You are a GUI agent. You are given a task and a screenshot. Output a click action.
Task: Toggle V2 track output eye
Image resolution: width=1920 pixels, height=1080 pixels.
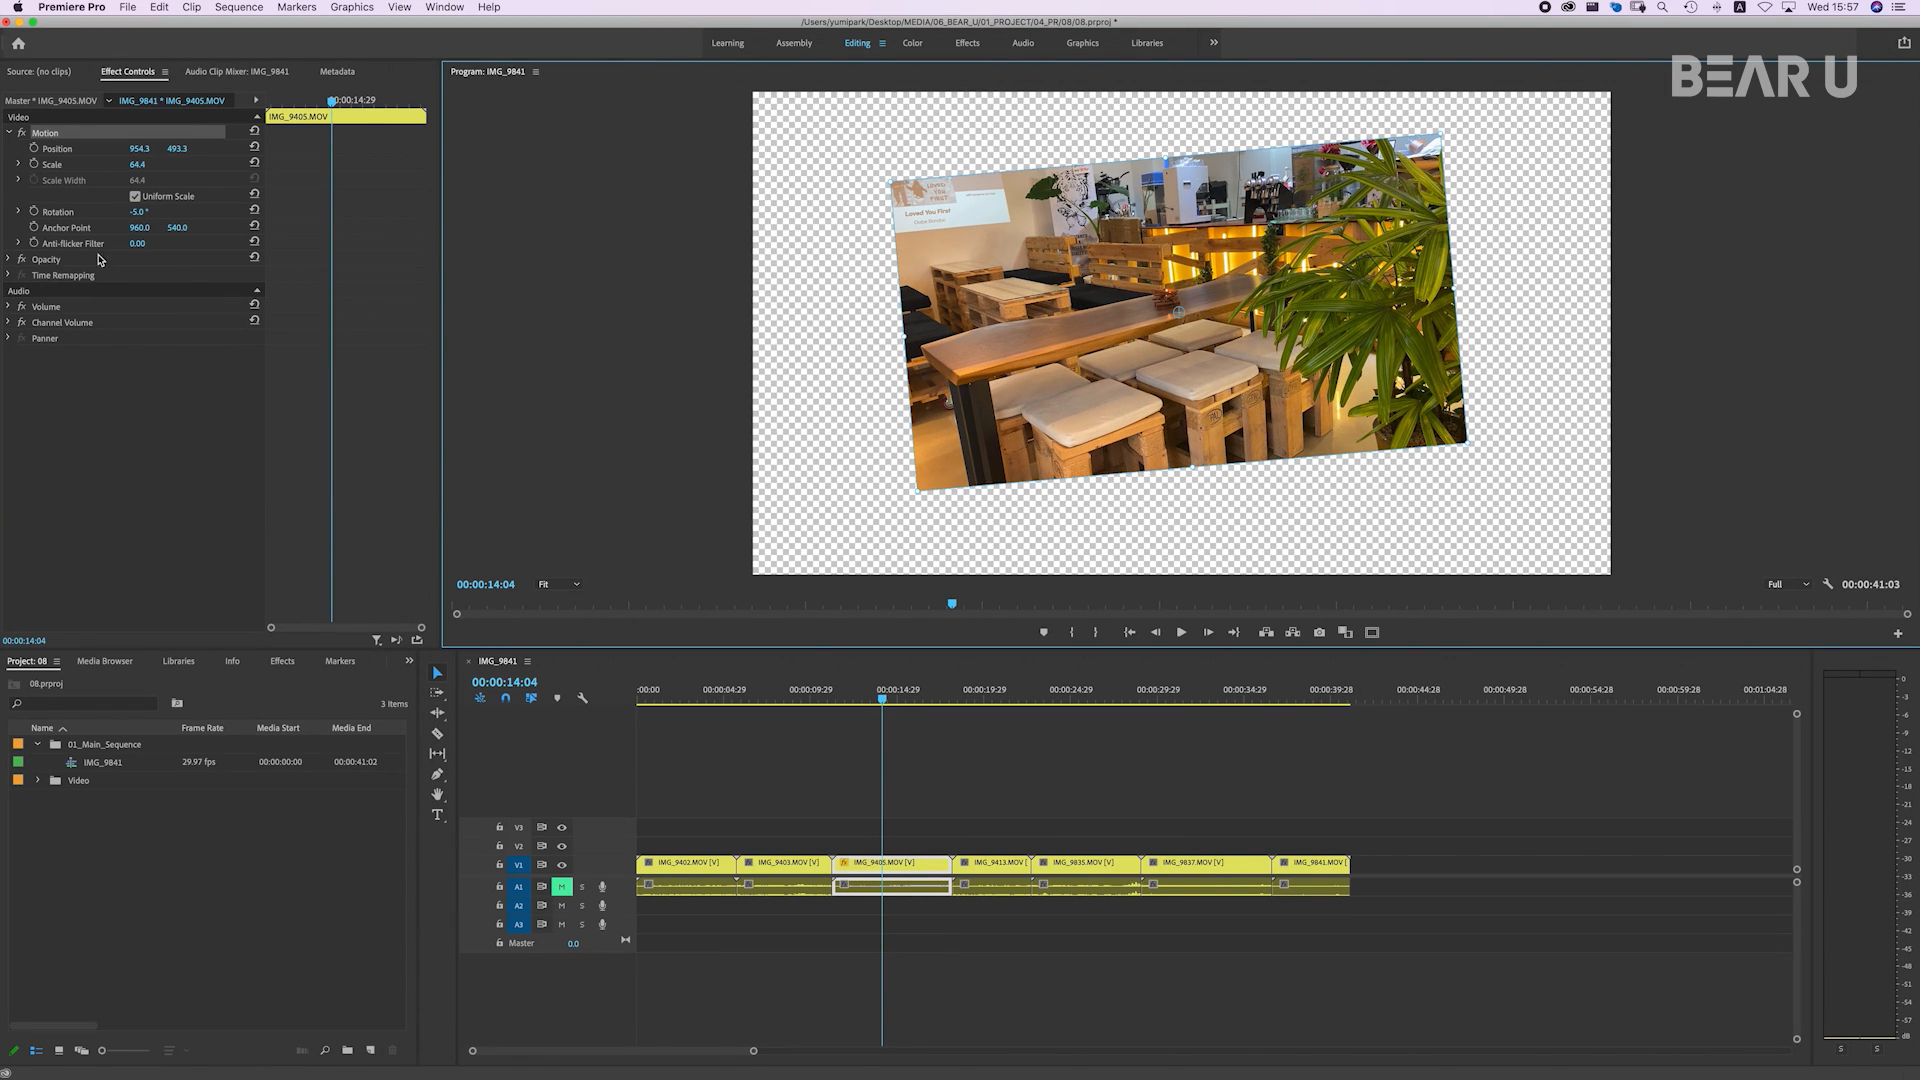(562, 846)
